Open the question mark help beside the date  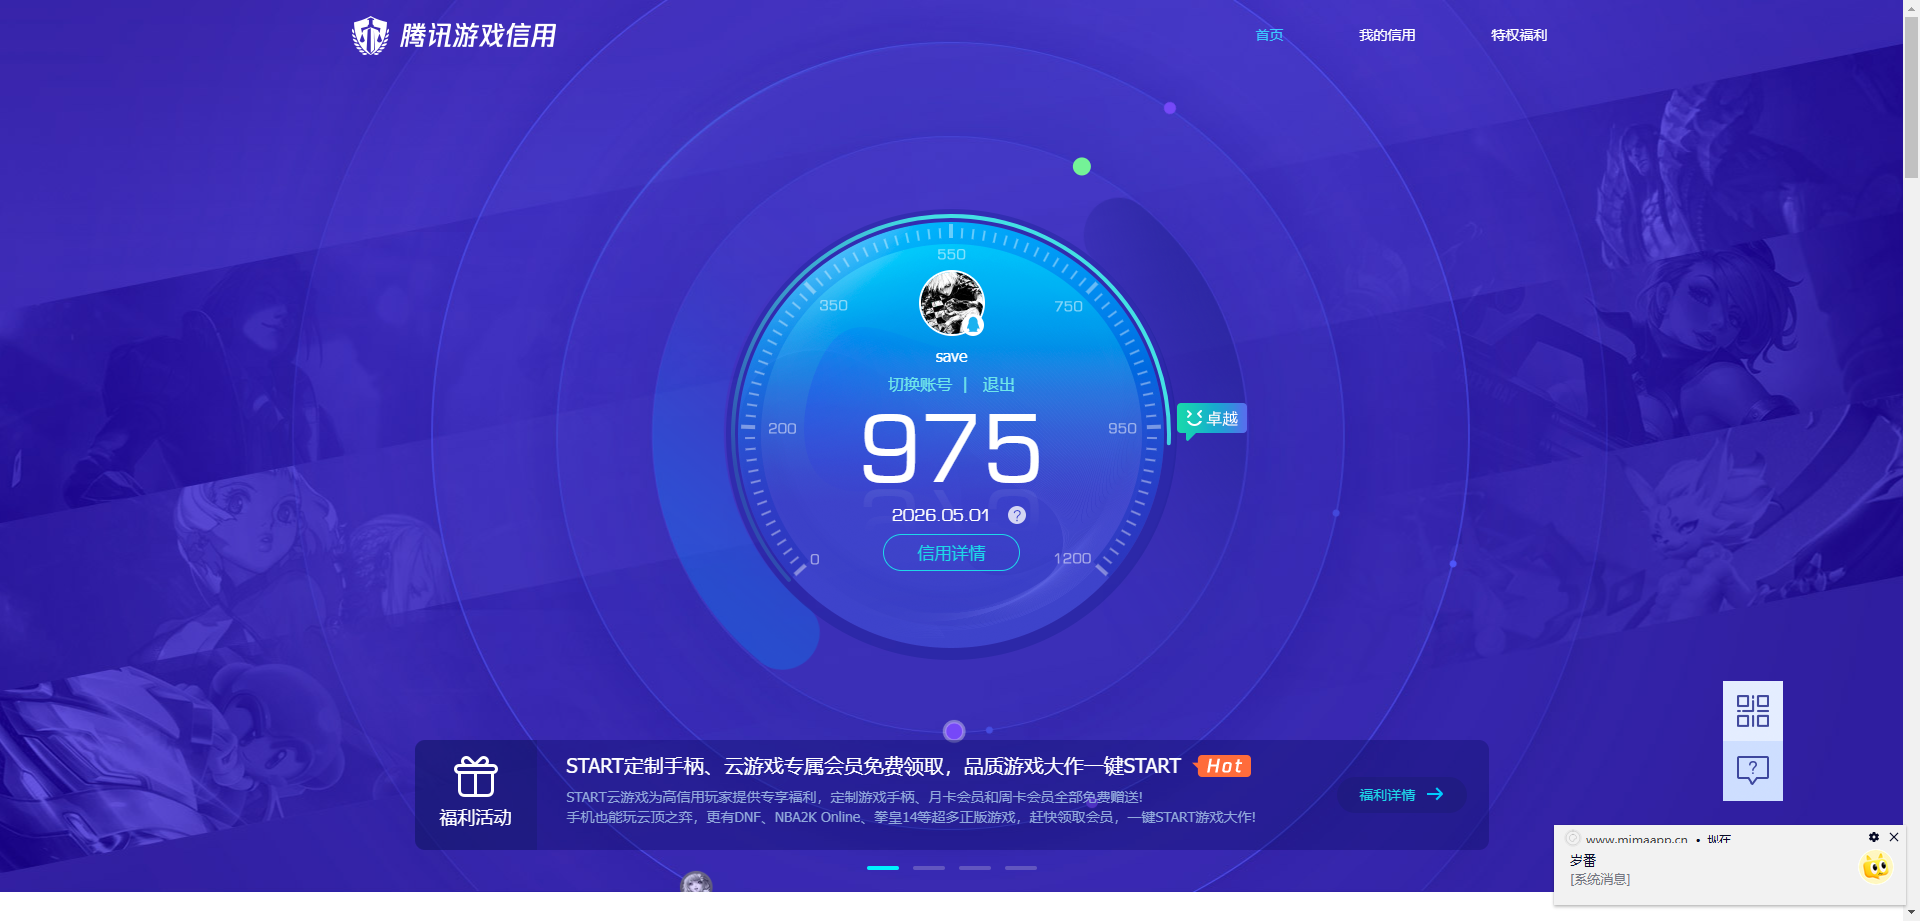[x=1017, y=515]
